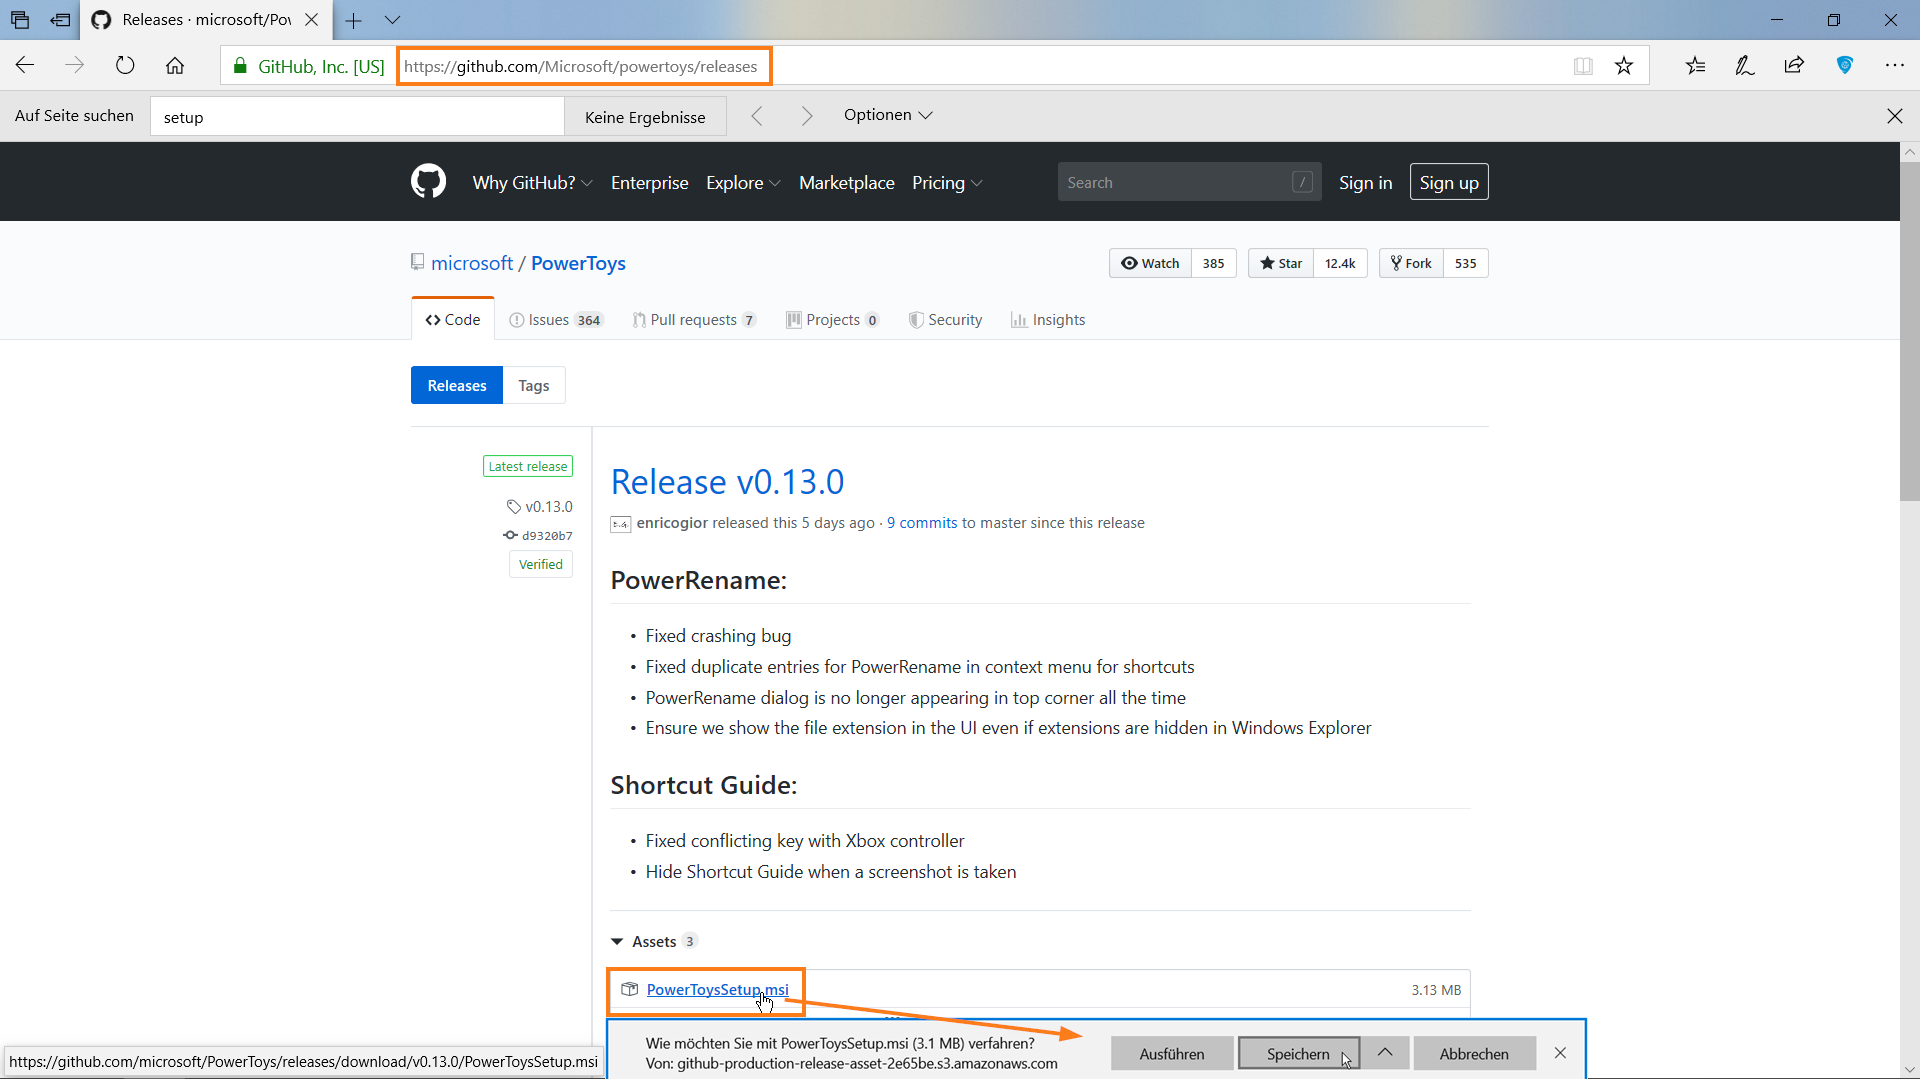Image resolution: width=1920 pixels, height=1079 pixels.
Task: Click the GitHub octocat logo
Action: pyautogui.click(x=428, y=182)
